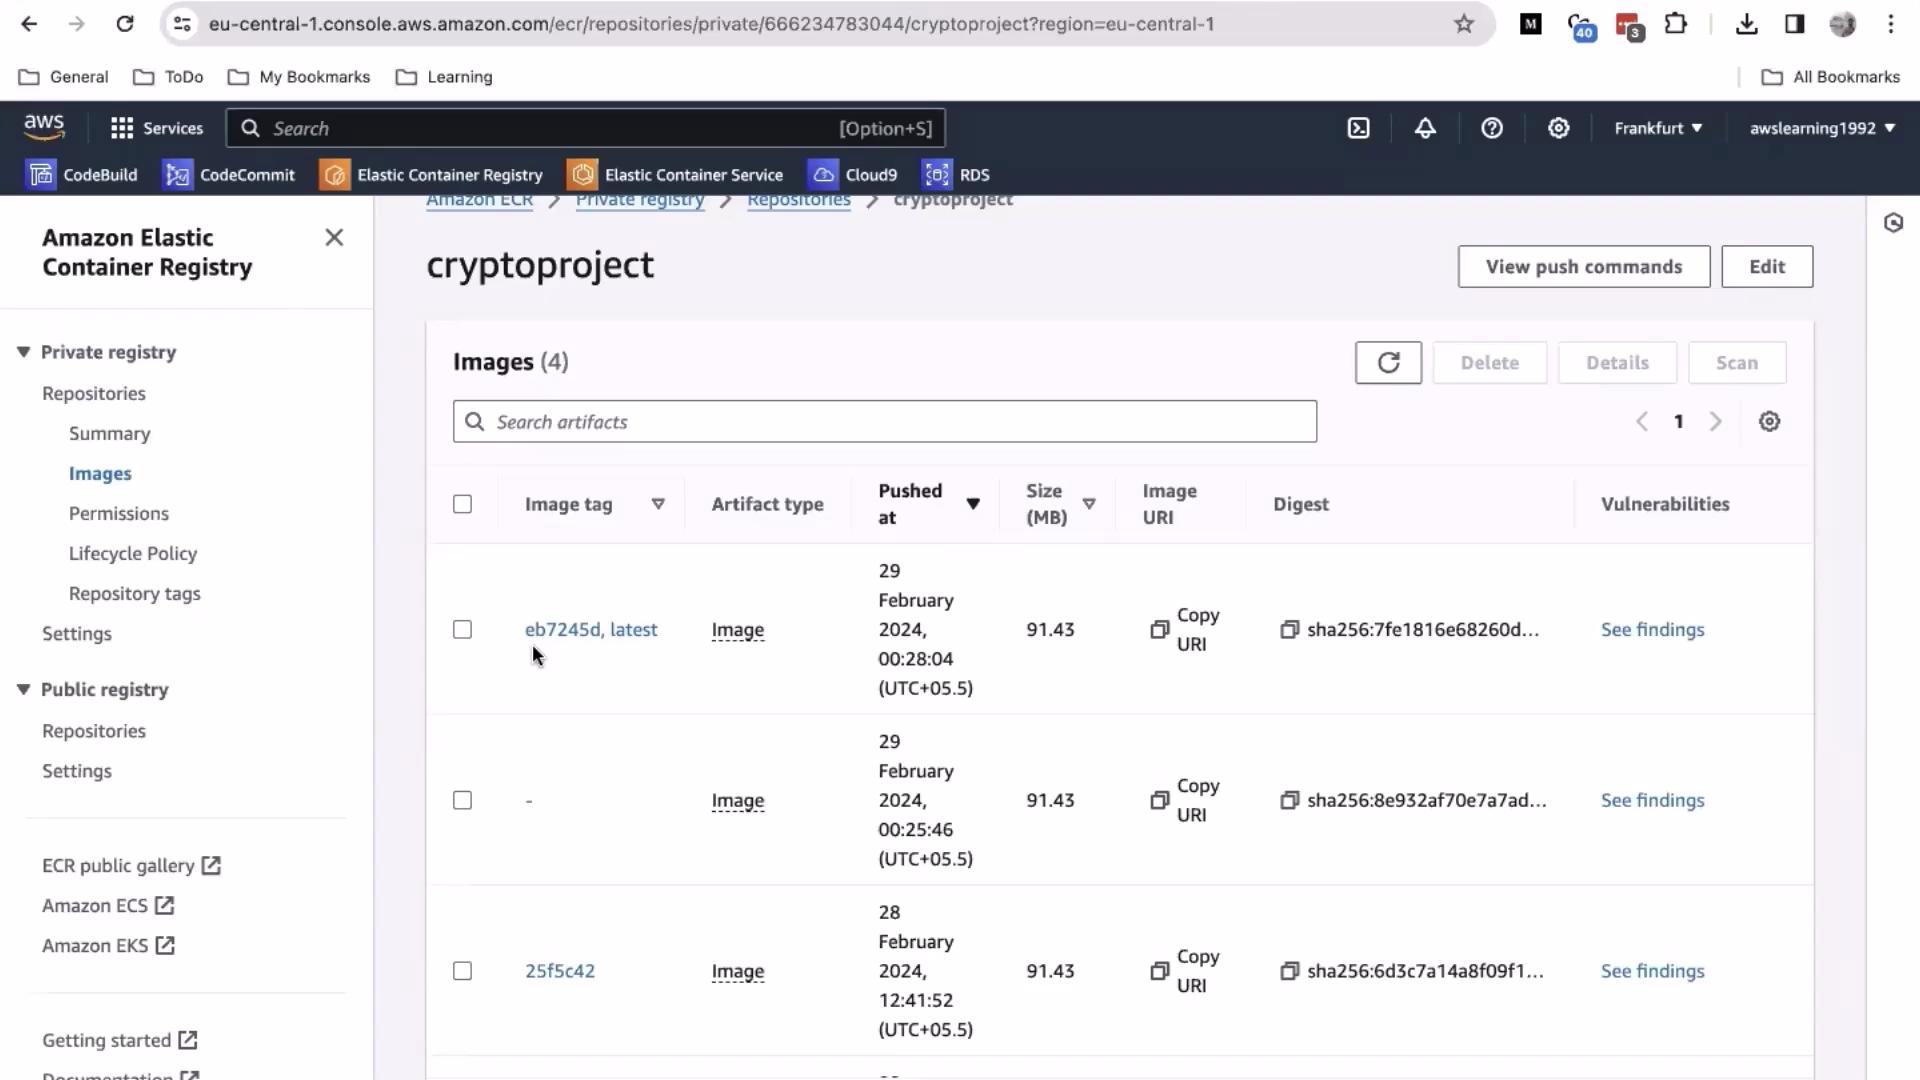
Task: Open Frankfurt region dropdown
Action: tap(1658, 128)
